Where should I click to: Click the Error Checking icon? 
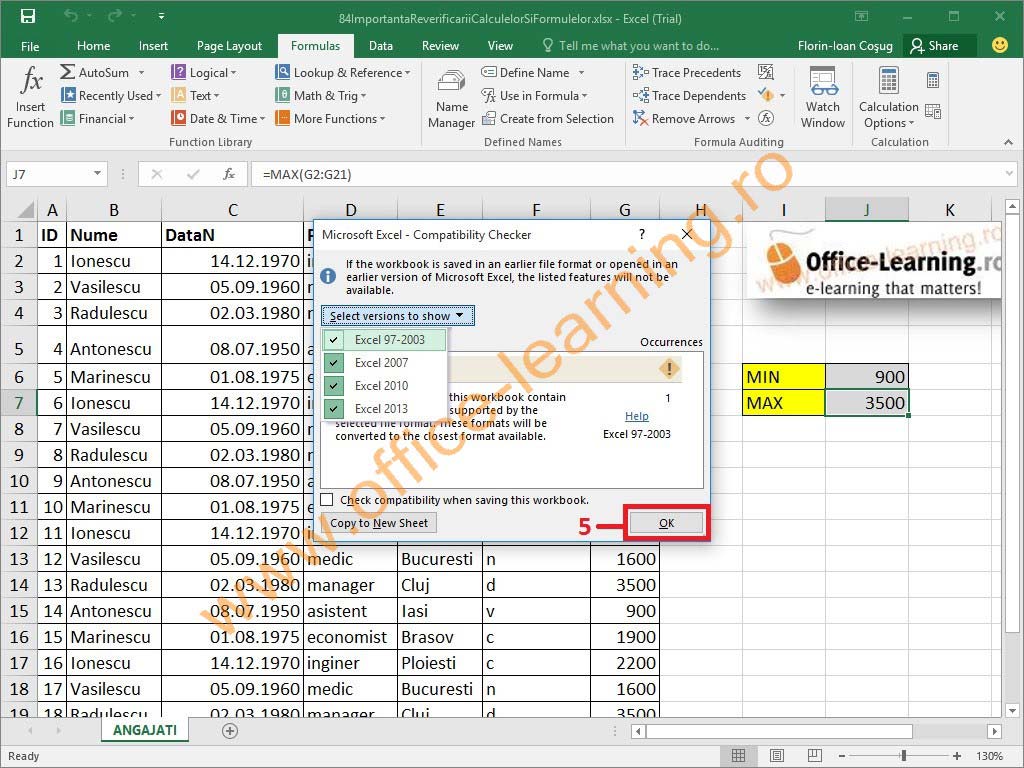click(x=765, y=95)
